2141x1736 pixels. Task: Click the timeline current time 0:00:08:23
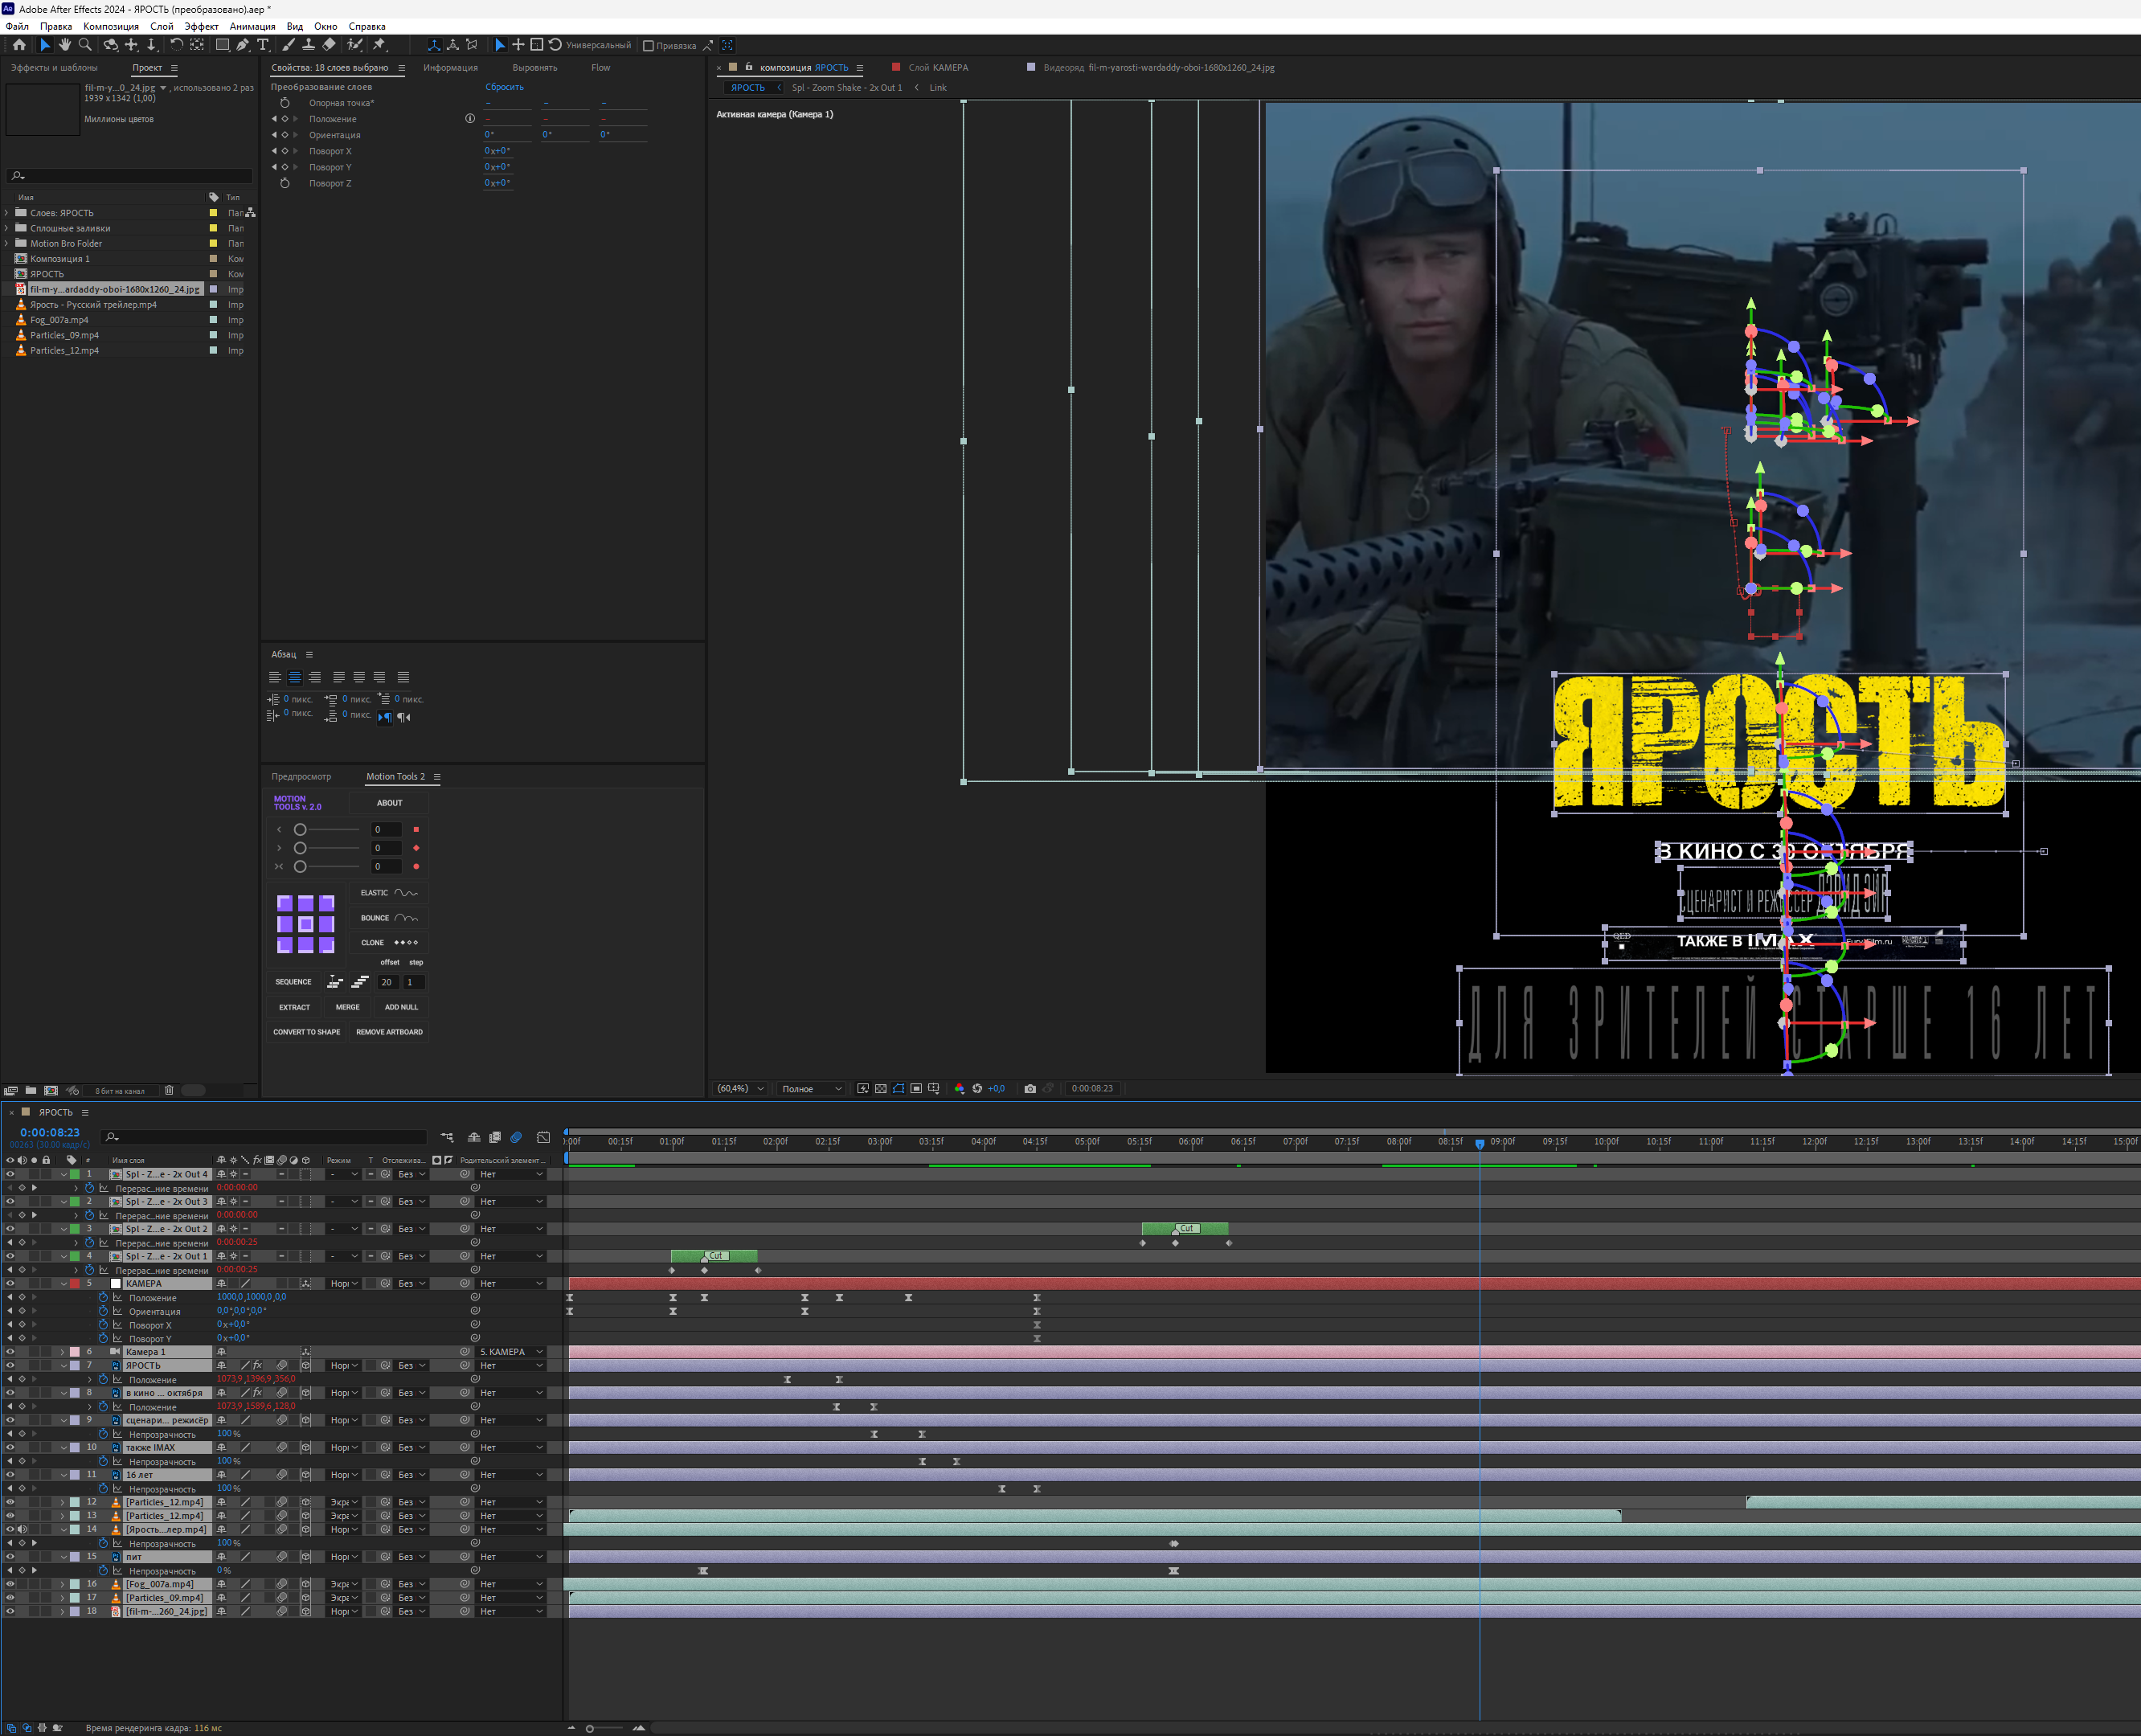[50, 1132]
